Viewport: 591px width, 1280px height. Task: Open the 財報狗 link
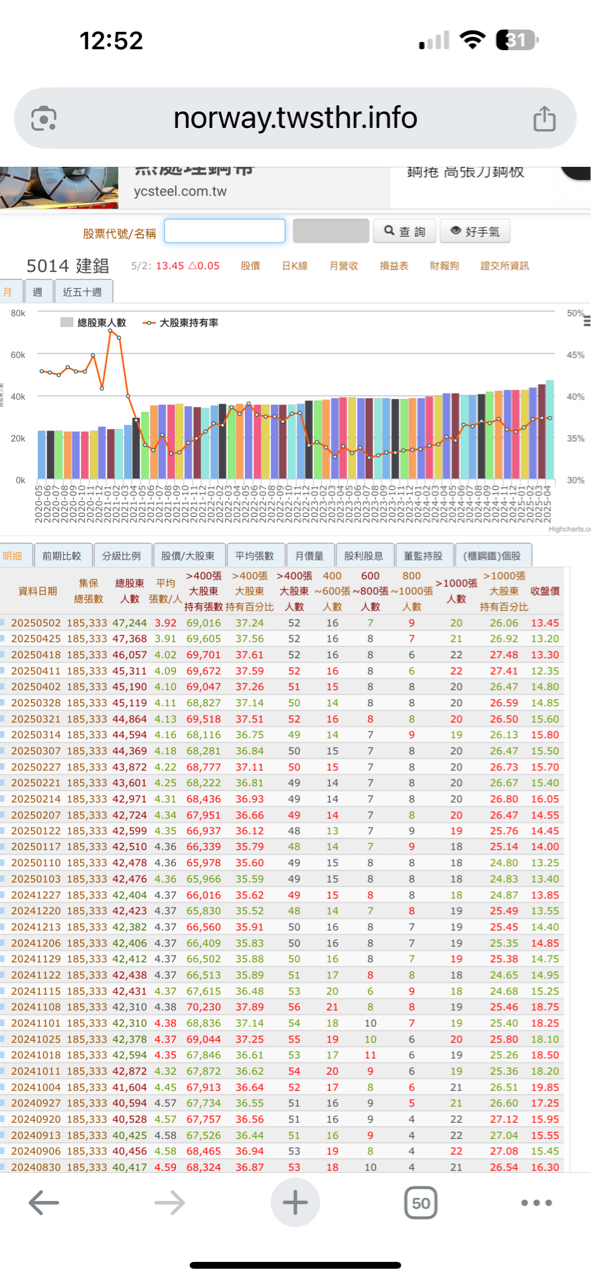tap(444, 266)
